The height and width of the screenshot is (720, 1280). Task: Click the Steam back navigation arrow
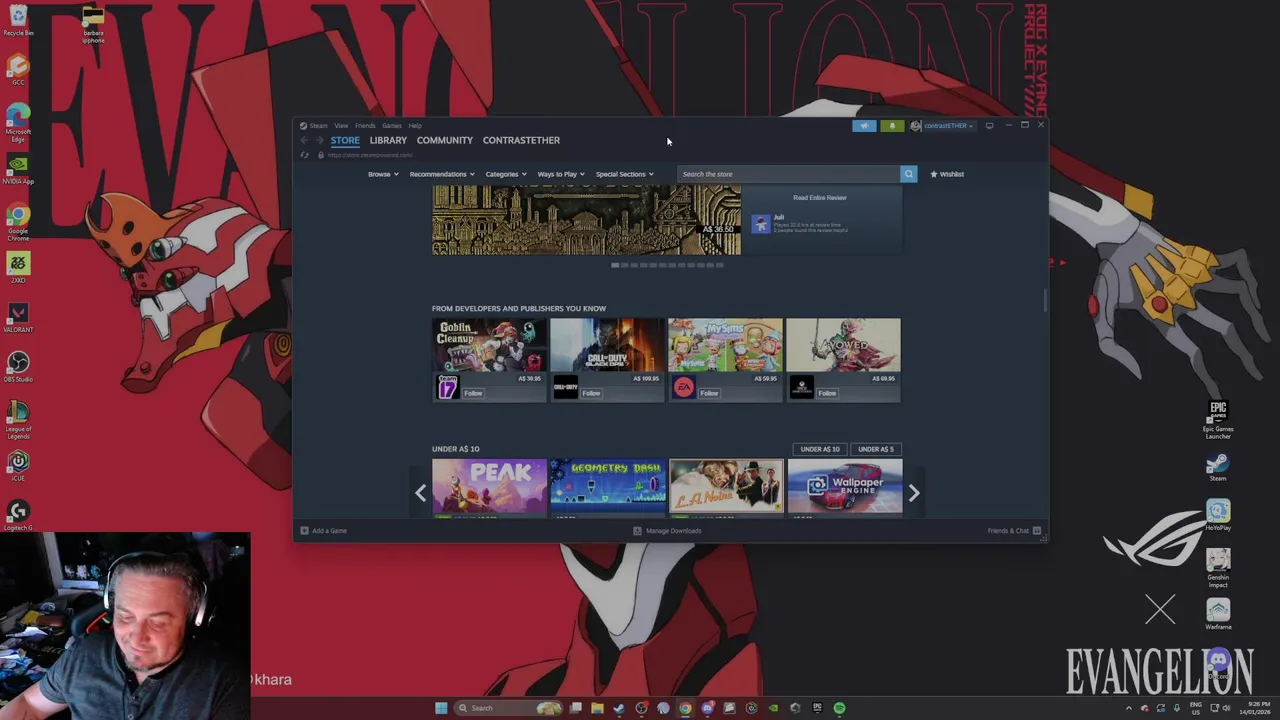coord(304,140)
